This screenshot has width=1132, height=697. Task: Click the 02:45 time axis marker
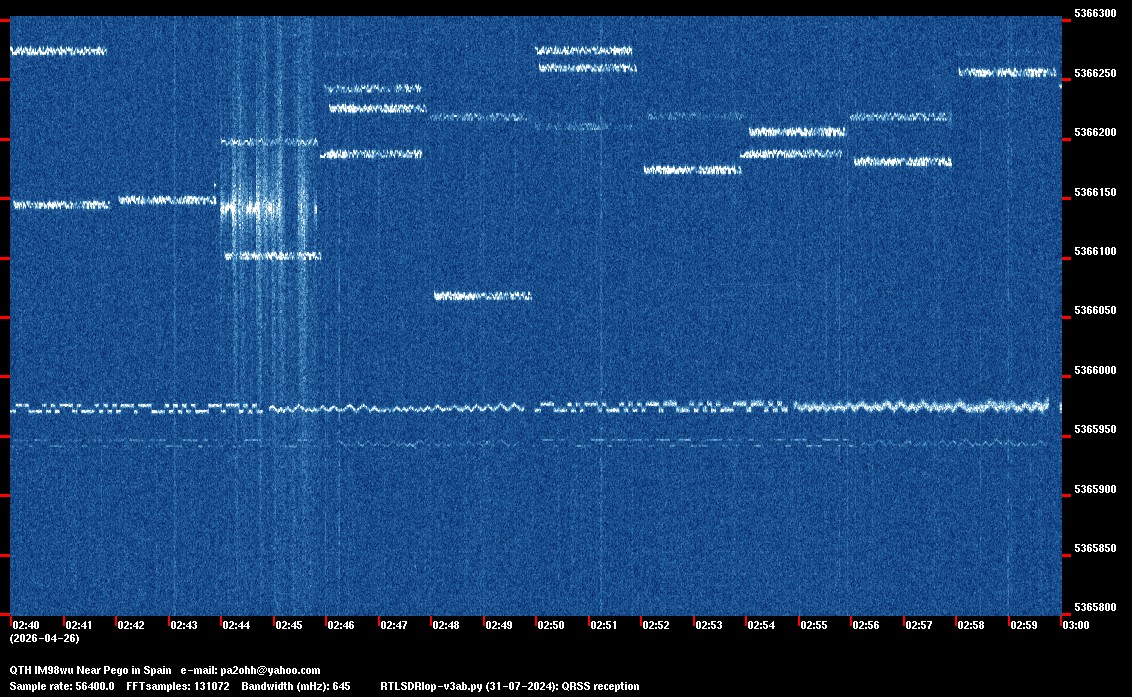pyautogui.click(x=289, y=625)
